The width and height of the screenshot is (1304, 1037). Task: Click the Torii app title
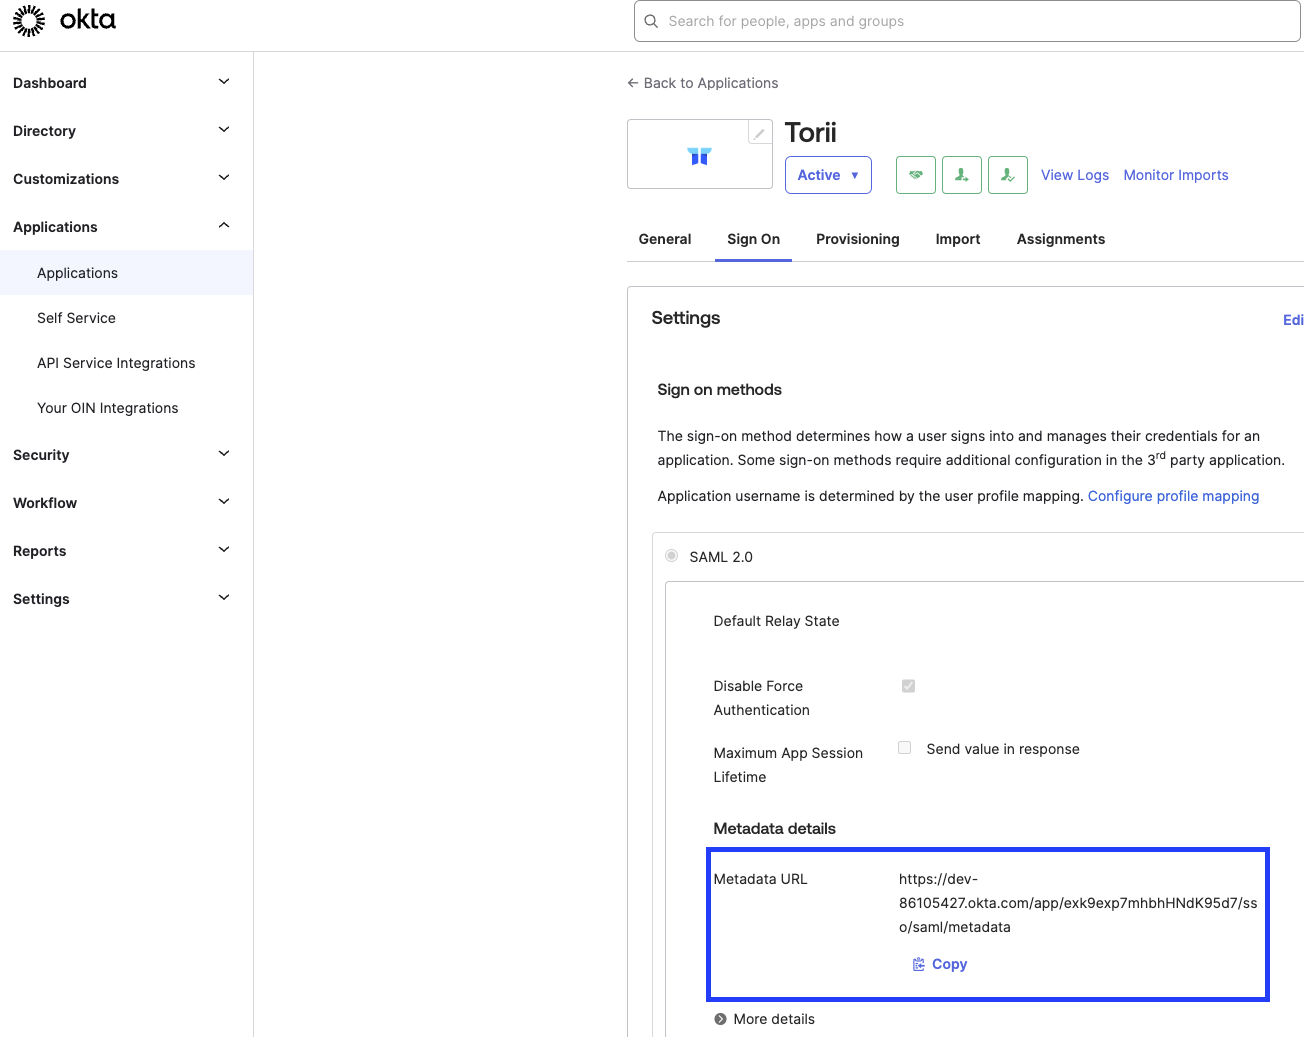point(810,133)
